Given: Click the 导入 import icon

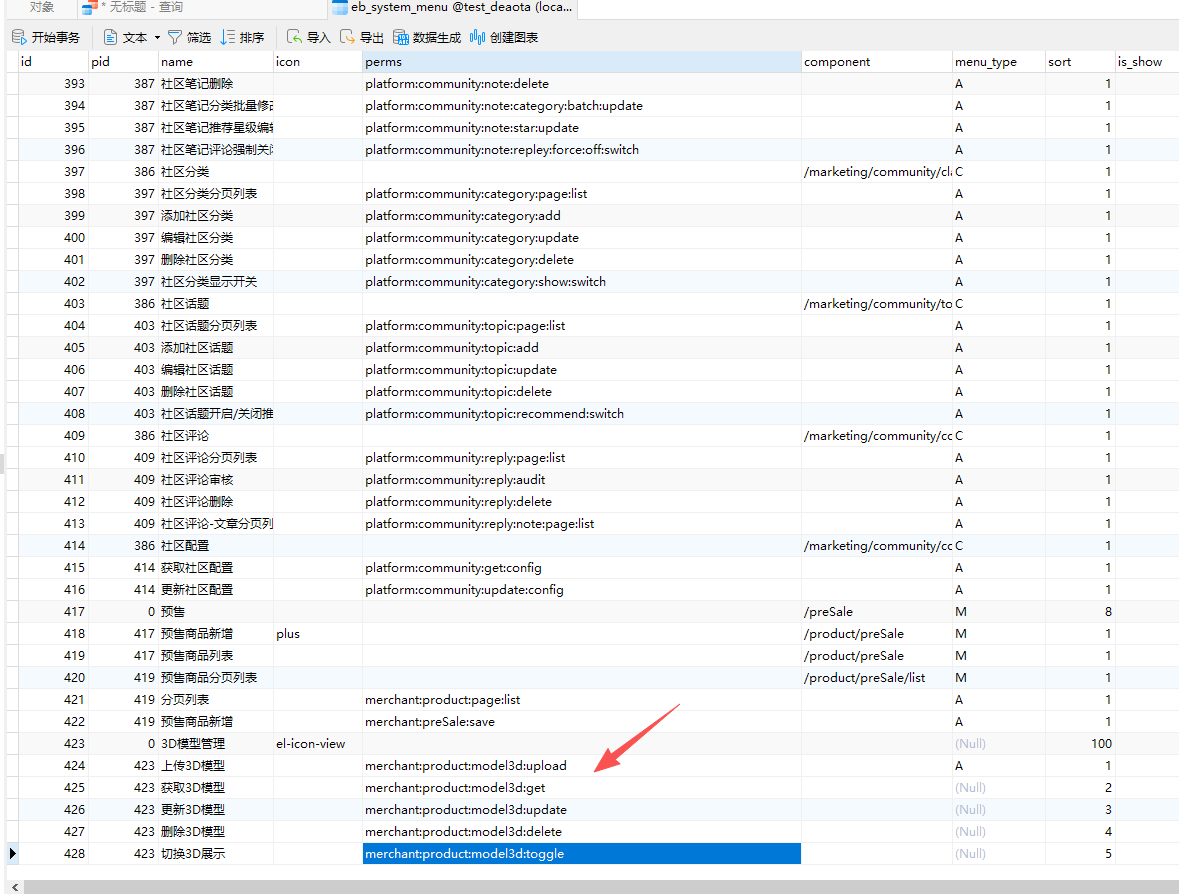Looking at the screenshot, I should pos(295,38).
